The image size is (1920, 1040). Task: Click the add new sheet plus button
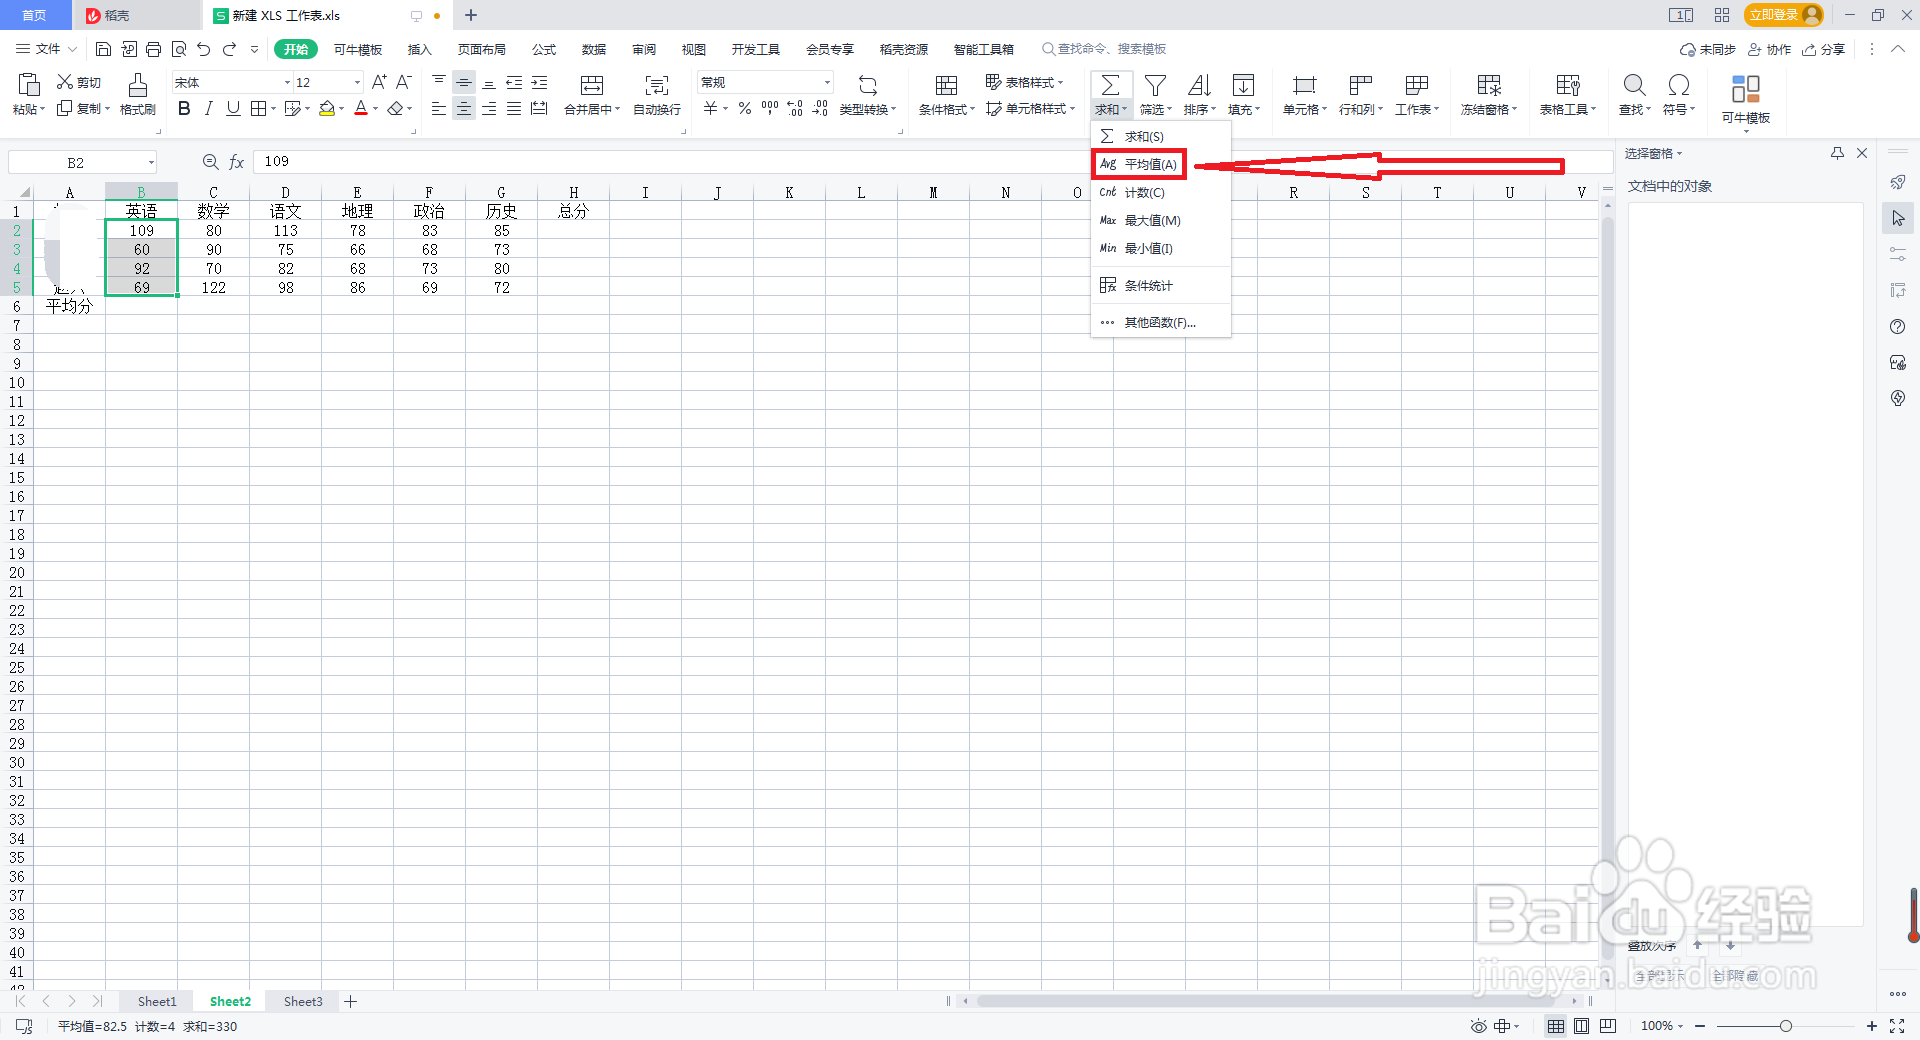click(x=351, y=1001)
